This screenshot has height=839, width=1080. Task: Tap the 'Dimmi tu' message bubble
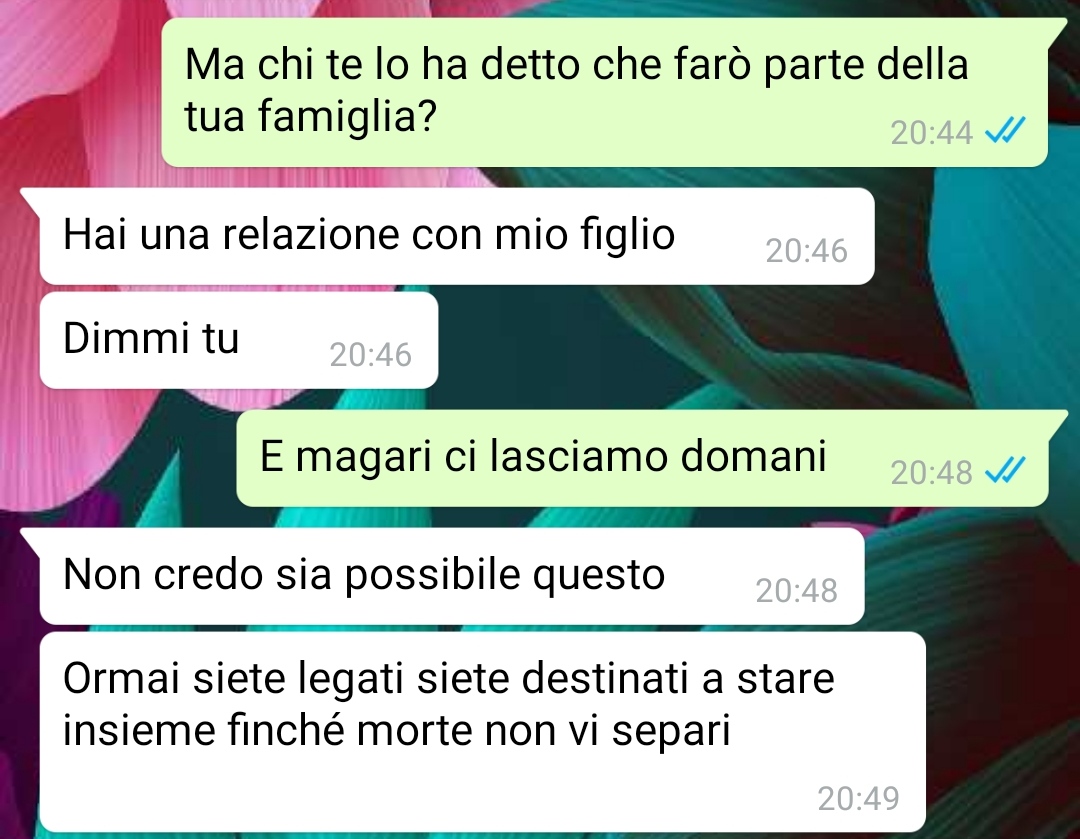pos(239,340)
